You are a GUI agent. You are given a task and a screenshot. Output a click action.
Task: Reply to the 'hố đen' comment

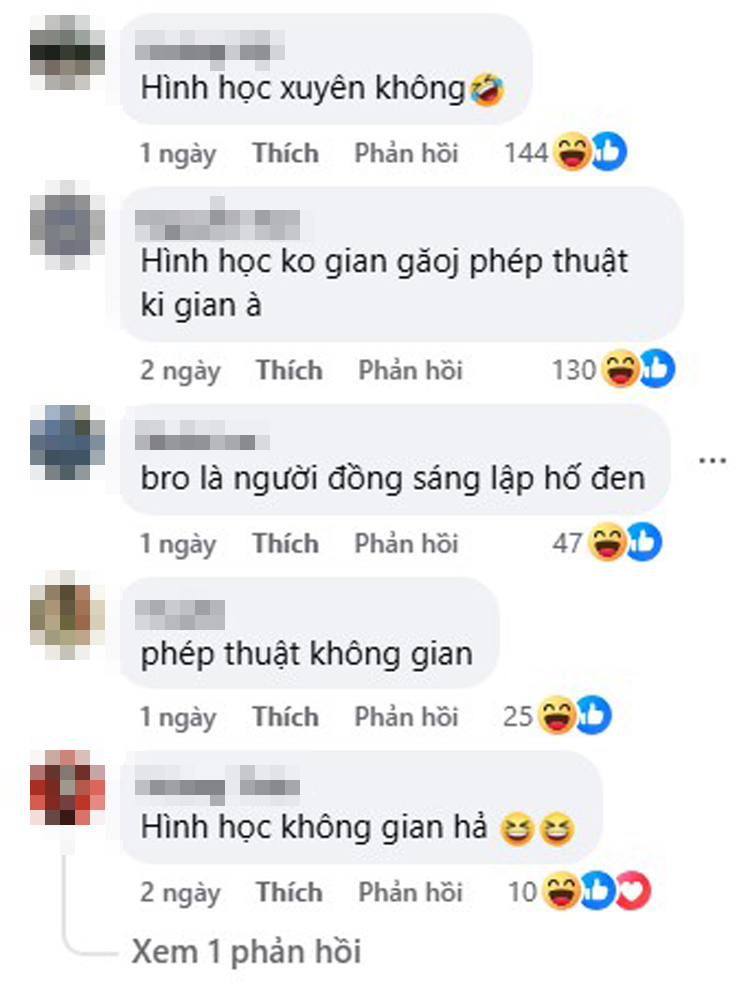pyautogui.click(x=406, y=544)
